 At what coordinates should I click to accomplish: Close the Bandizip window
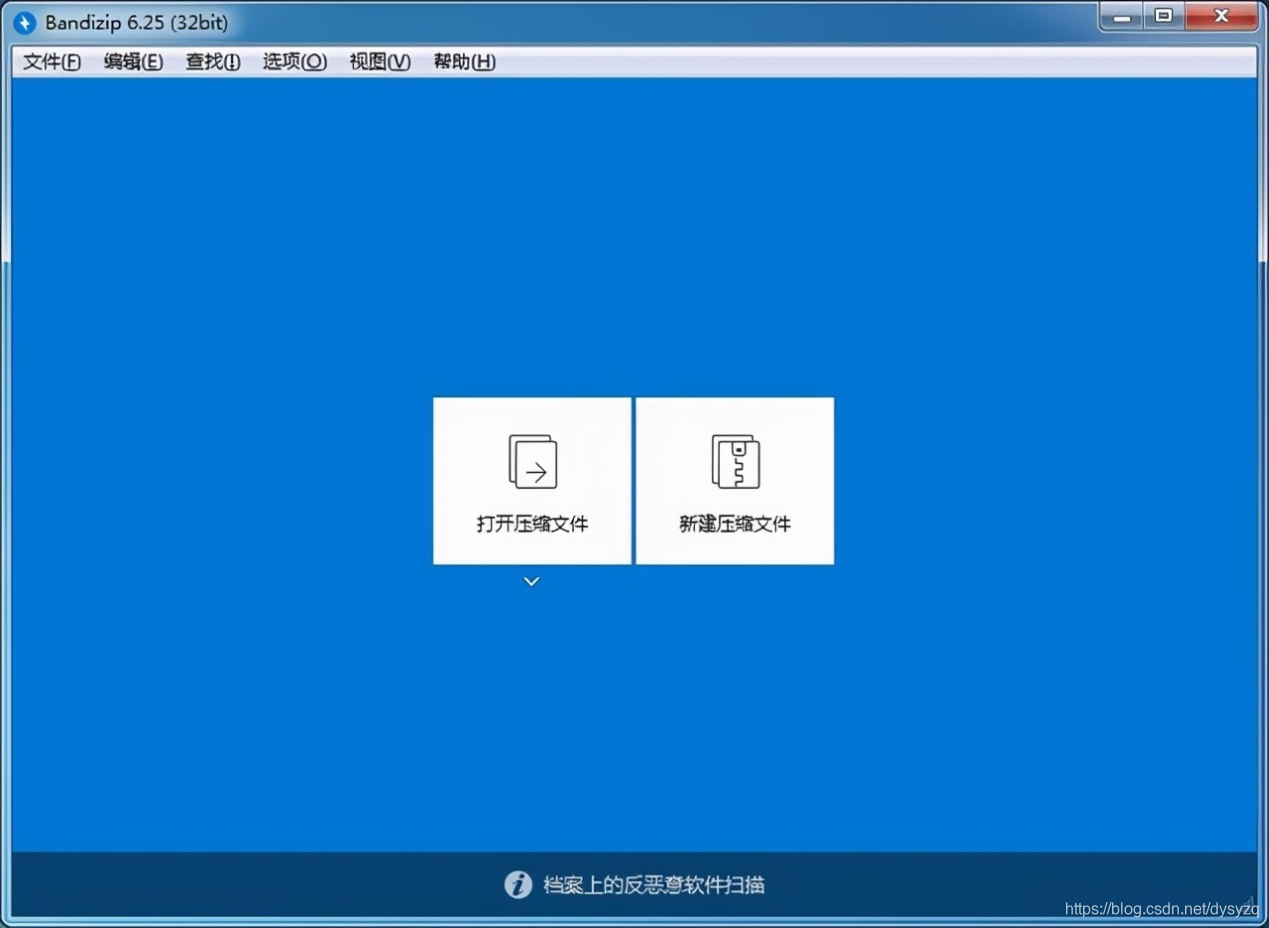pyautogui.click(x=1221, y=17)
